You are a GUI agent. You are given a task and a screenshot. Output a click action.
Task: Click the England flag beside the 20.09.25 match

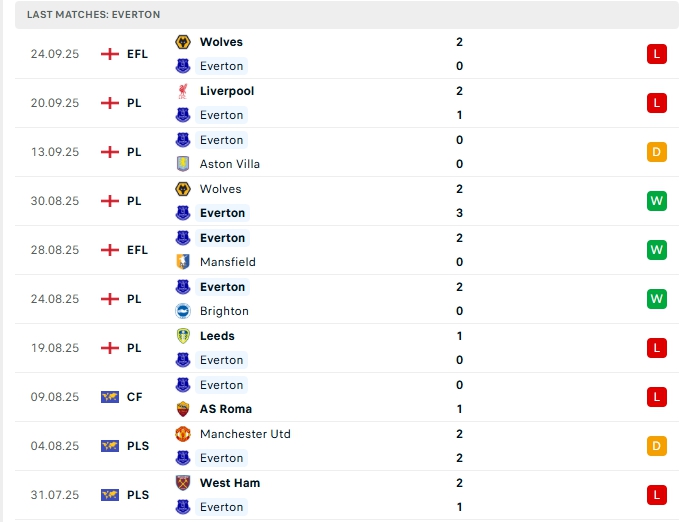click(x=110, y=103)
